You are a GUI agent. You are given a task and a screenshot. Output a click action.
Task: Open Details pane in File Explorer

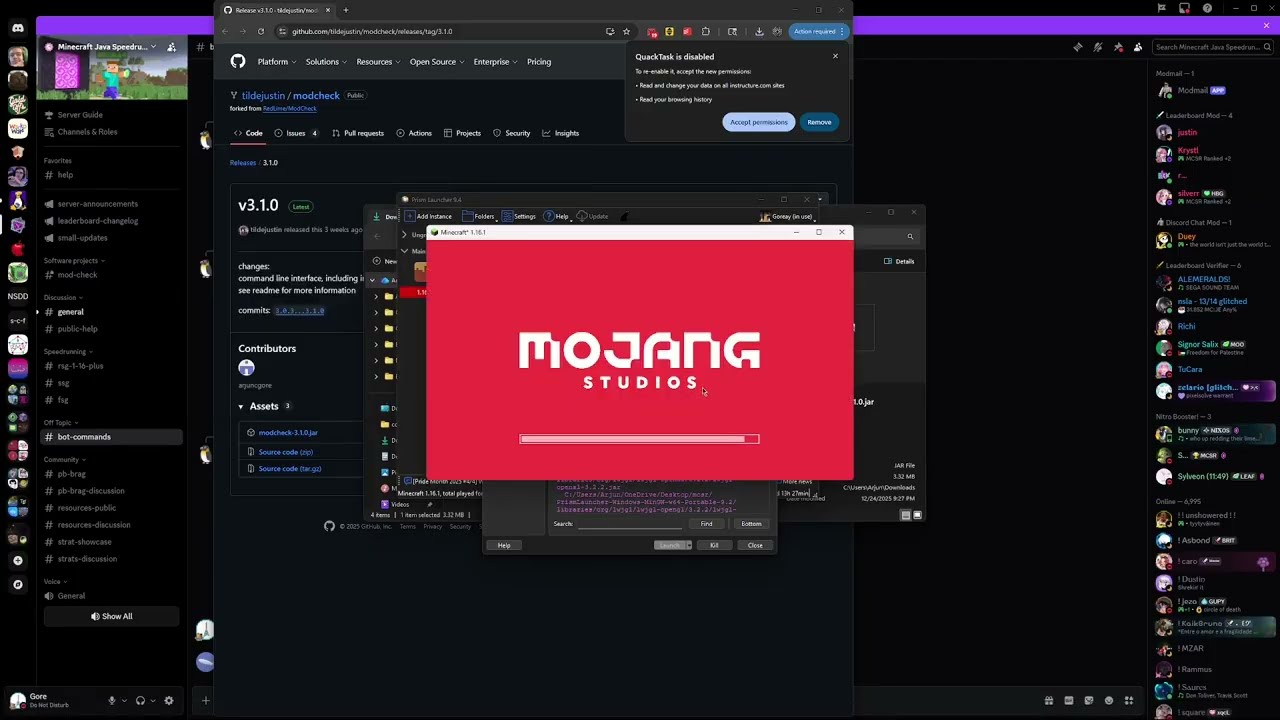pos(899,261)
